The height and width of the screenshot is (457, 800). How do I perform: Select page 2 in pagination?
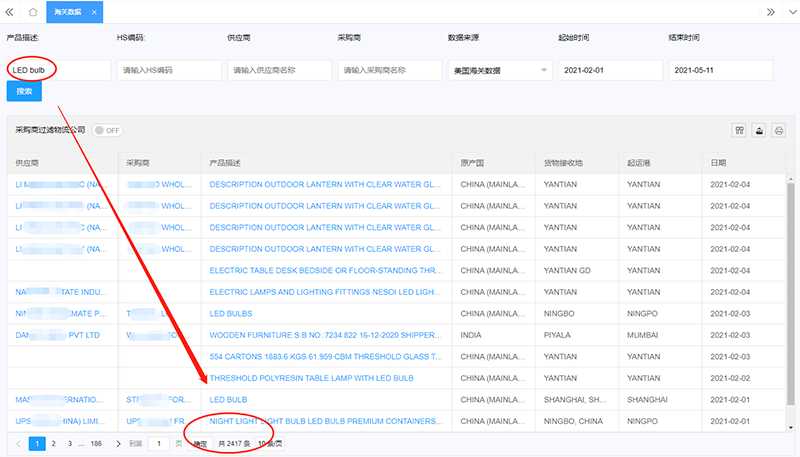[55, 443]
